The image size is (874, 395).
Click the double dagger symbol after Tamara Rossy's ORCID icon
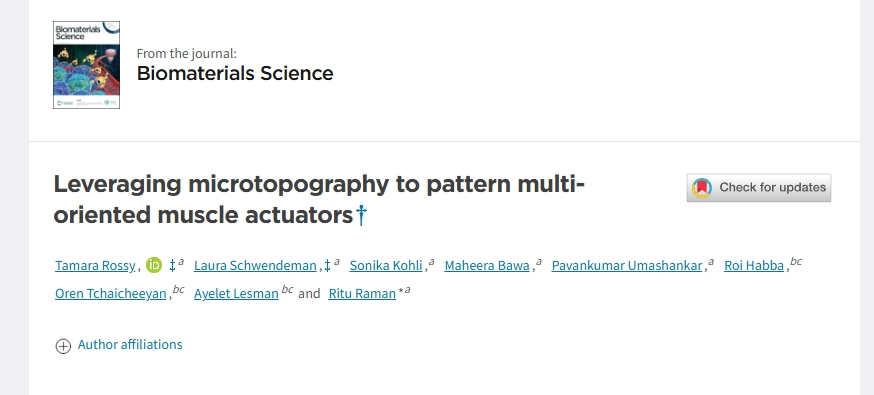pyautogui.click(x=172, y=265)
